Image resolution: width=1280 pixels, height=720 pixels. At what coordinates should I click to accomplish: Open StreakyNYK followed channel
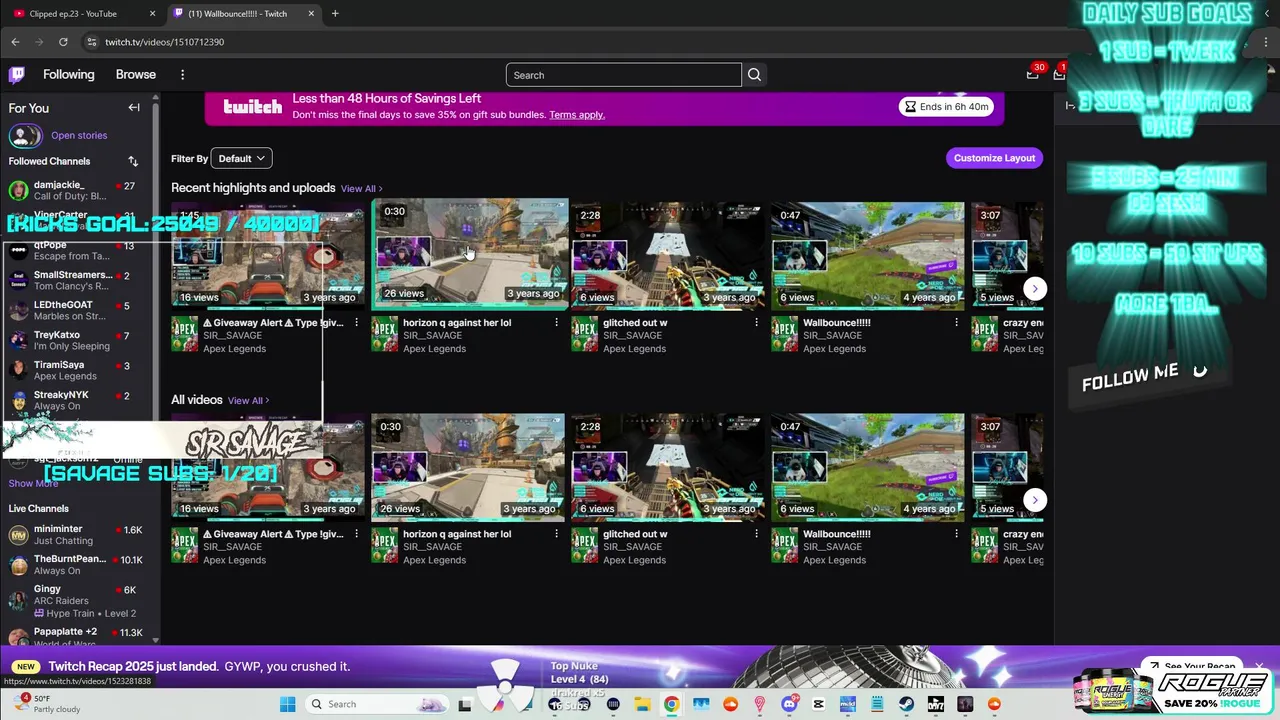(x=76, y=400)
